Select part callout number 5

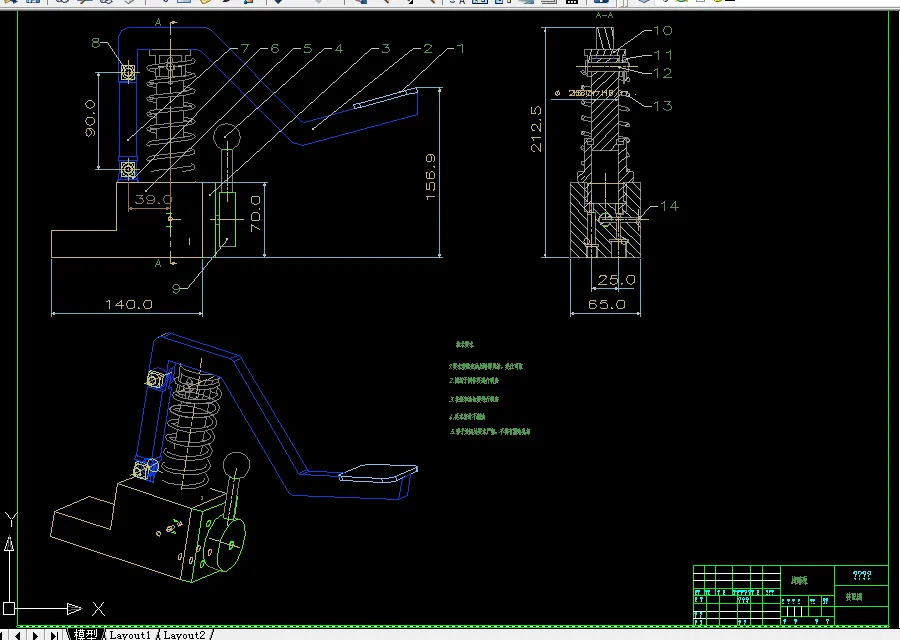point(308,48)
